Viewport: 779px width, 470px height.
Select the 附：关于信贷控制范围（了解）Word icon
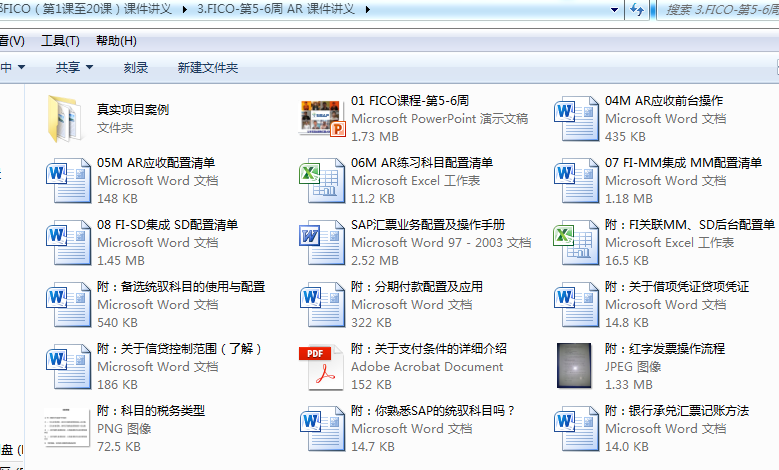[68, 367]
